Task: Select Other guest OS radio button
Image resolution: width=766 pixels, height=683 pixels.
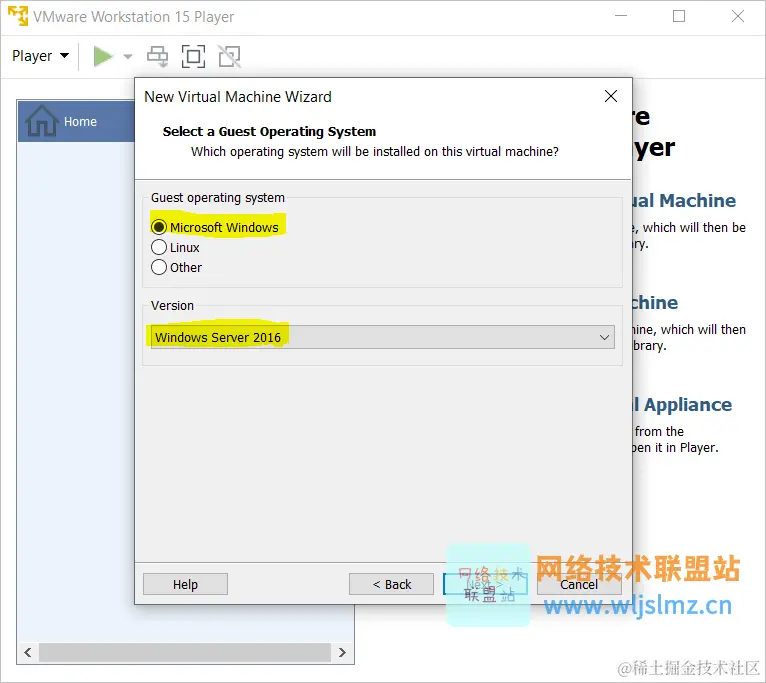Action: tap(159, 267)
